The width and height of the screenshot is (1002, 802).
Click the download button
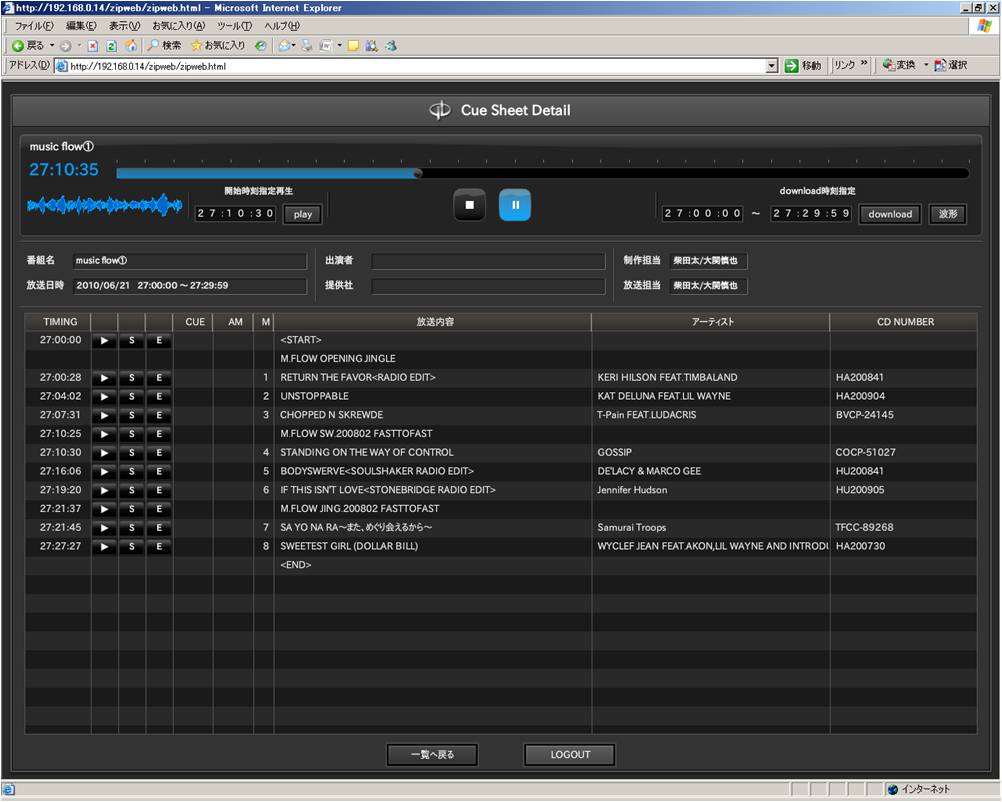889,214
